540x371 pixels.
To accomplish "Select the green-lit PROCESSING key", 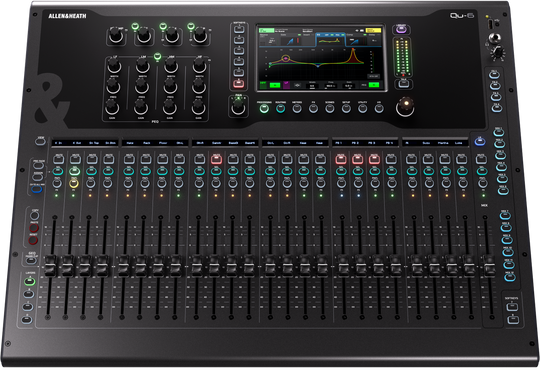I will pos(264,109).
